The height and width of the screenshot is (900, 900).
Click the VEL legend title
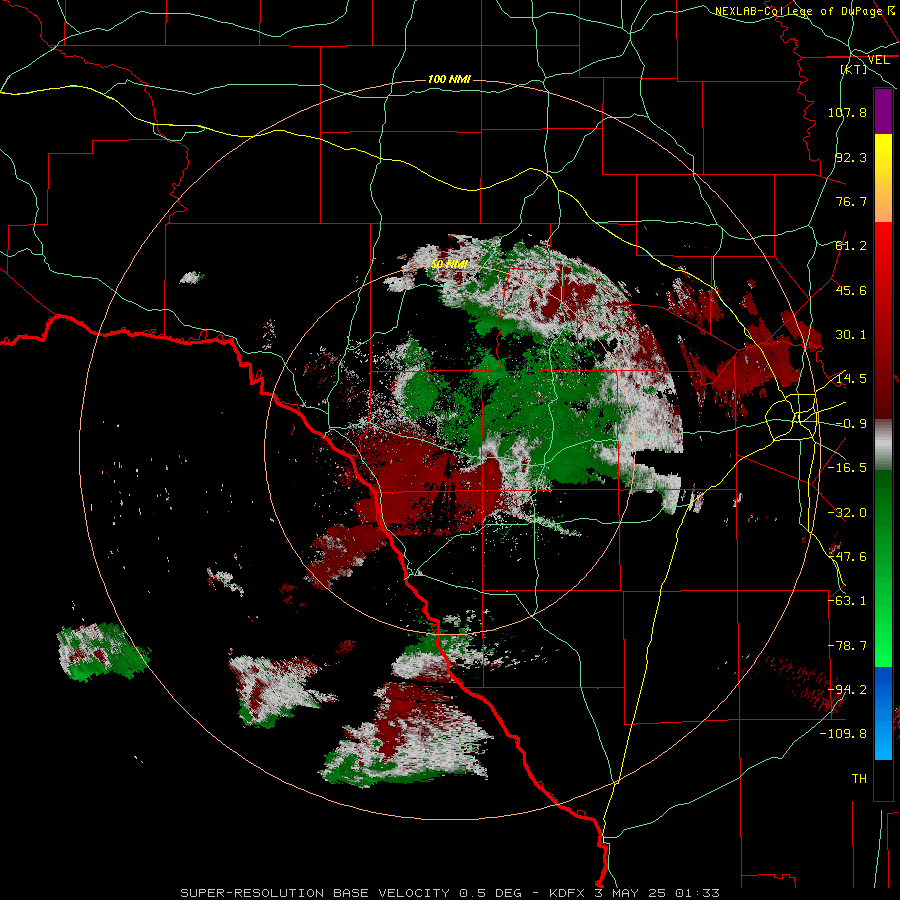(x=878, y=60)
